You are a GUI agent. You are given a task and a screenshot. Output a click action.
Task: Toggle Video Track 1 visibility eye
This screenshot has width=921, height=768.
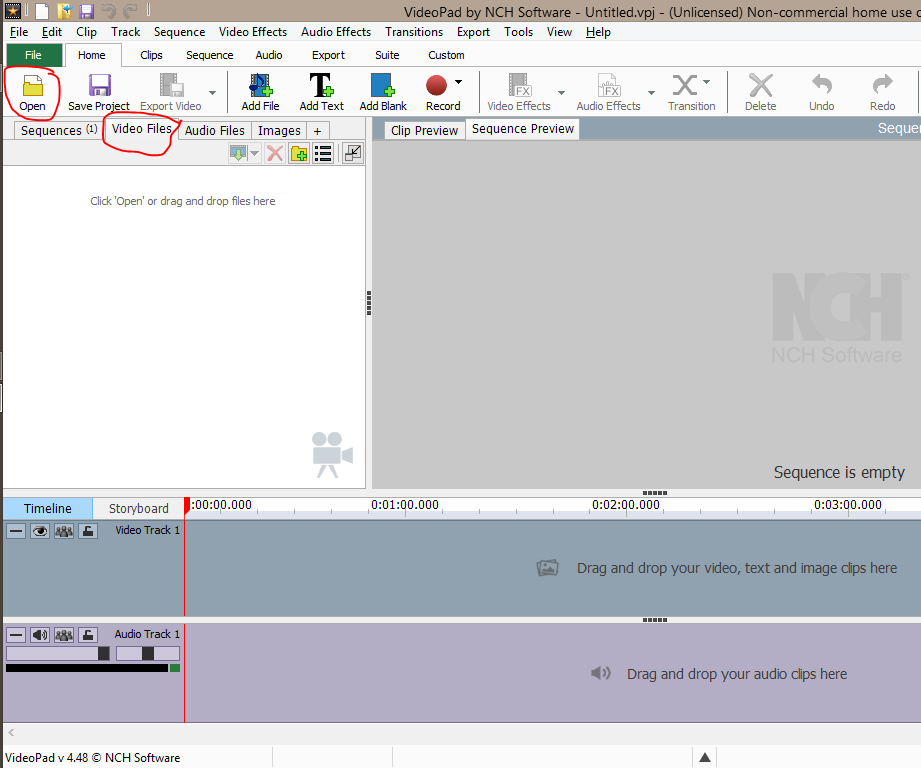40,531
